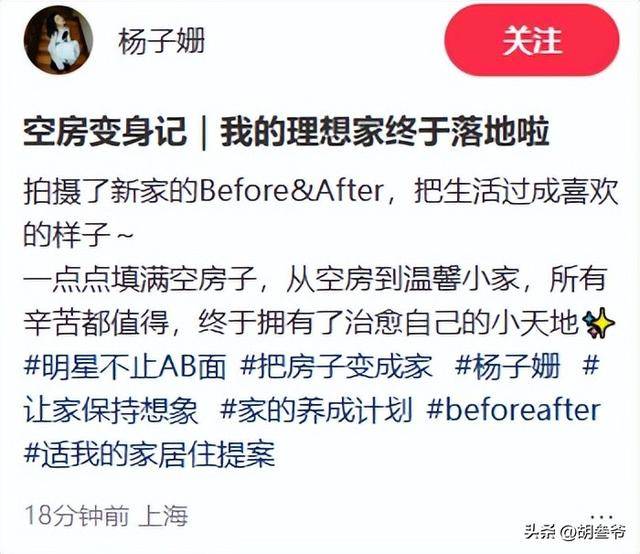The image size is (640, 554).
Task: Tap the username 杨子姗
Action: tap(161, 41)
